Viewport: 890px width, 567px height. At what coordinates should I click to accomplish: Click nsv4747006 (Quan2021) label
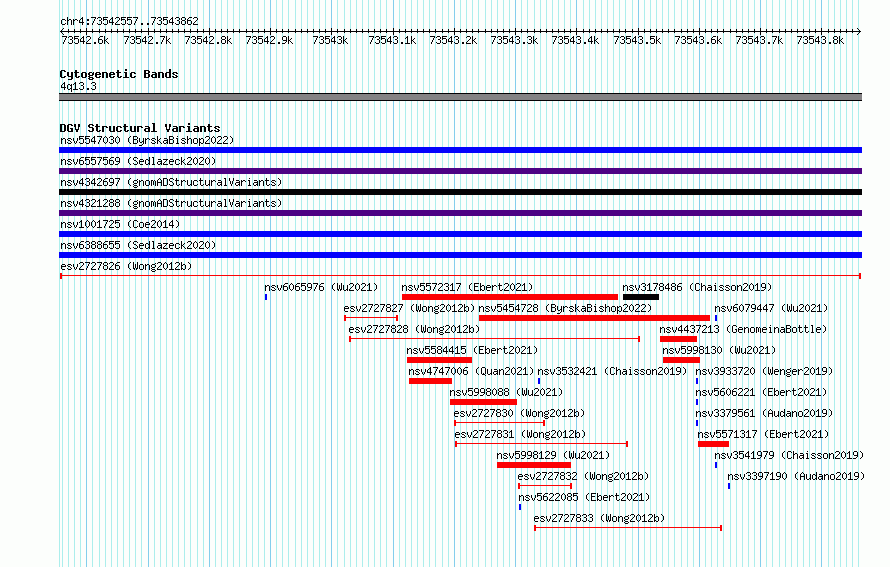click(471, 371)
